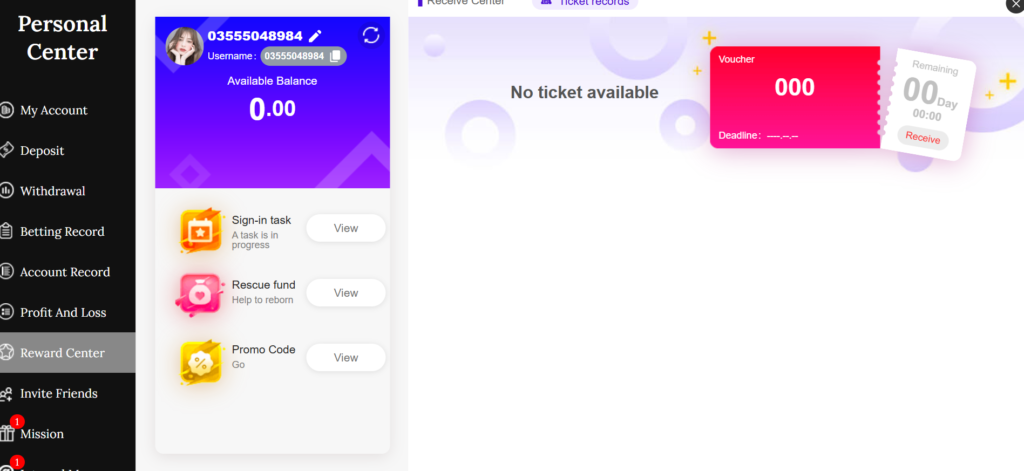
Task: Refresh the available balance
Action: (371, 36)
